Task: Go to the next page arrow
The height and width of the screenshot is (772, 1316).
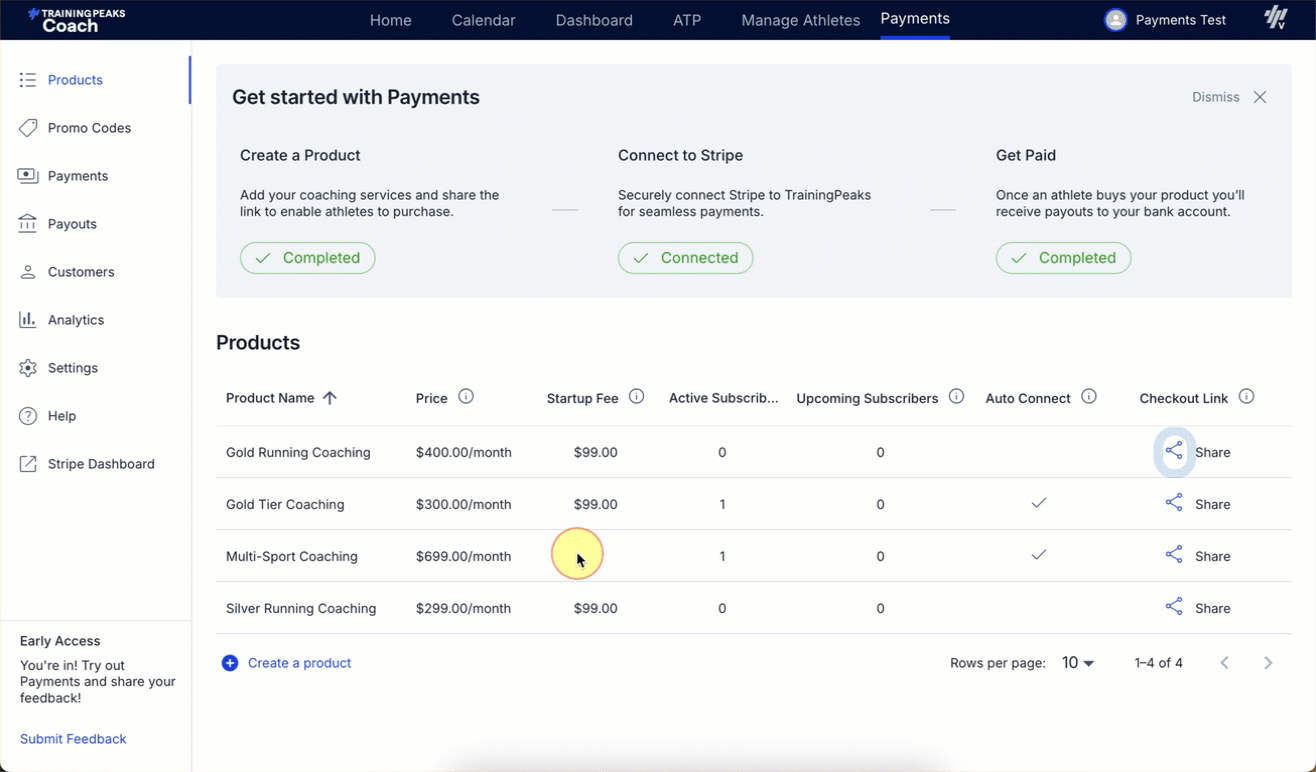Action: tap(1268, 663)
